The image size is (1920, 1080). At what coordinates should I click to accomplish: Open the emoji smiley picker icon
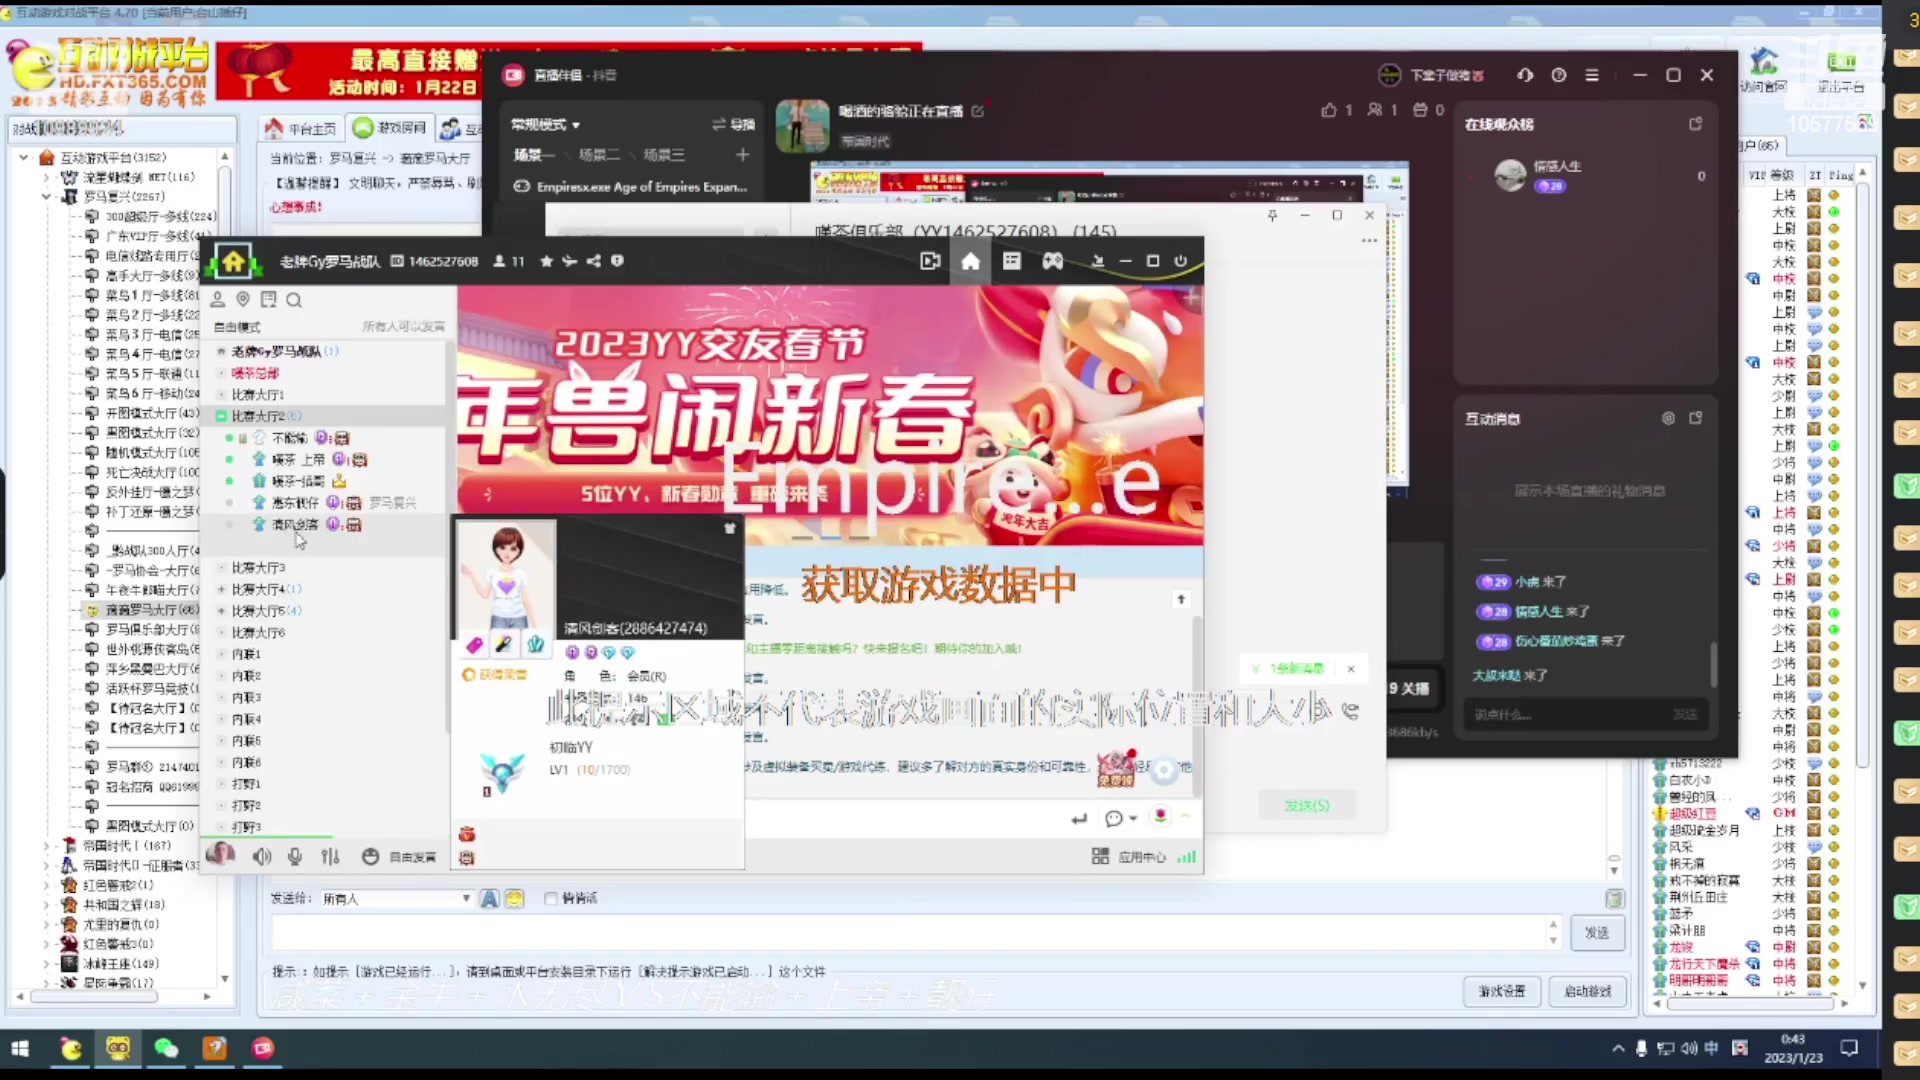click(x=514, y=898)
